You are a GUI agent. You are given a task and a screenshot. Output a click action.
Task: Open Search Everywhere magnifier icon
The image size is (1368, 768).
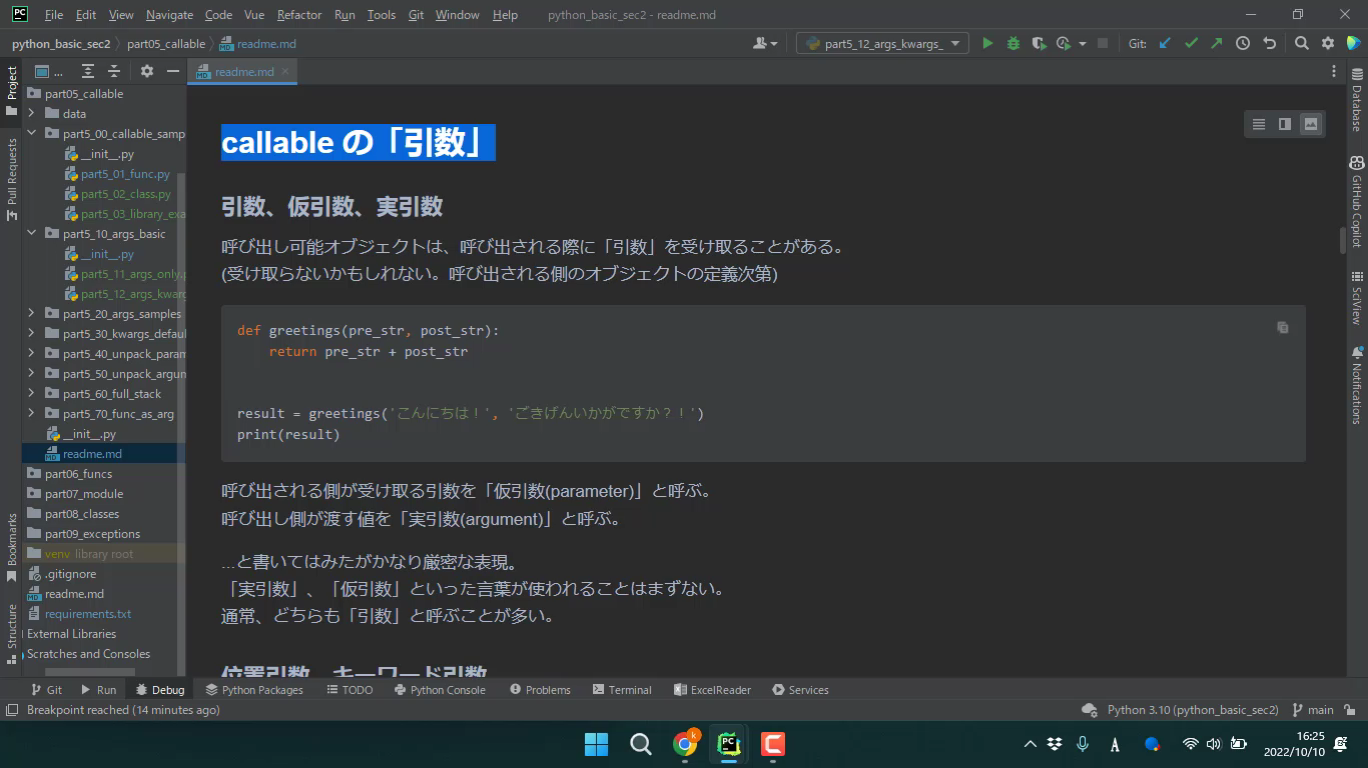click(x=1301, y=43)
